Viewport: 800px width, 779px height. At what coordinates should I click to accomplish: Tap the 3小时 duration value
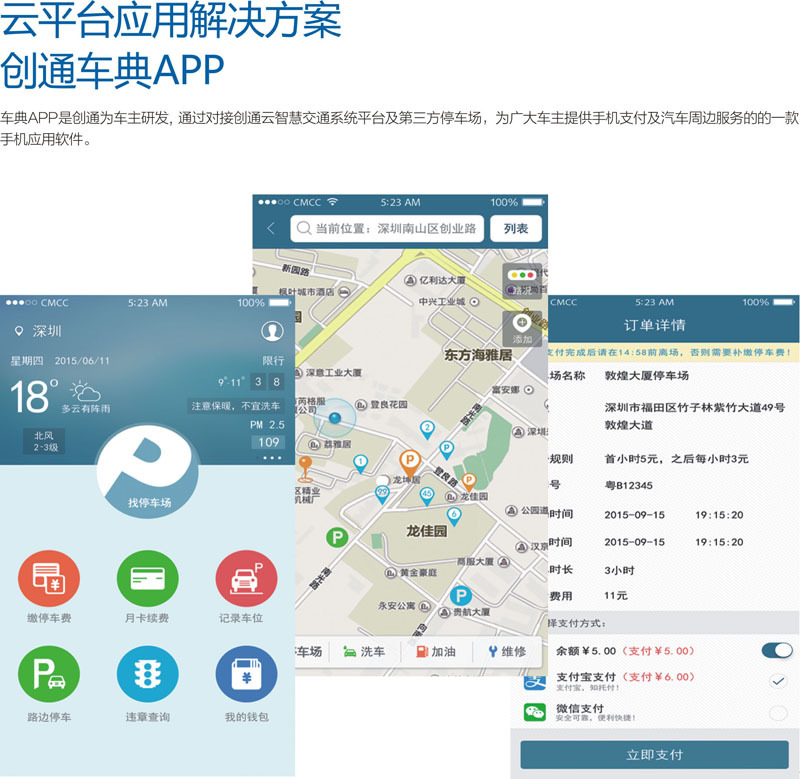pyautogui.click(x=619, y=570)
